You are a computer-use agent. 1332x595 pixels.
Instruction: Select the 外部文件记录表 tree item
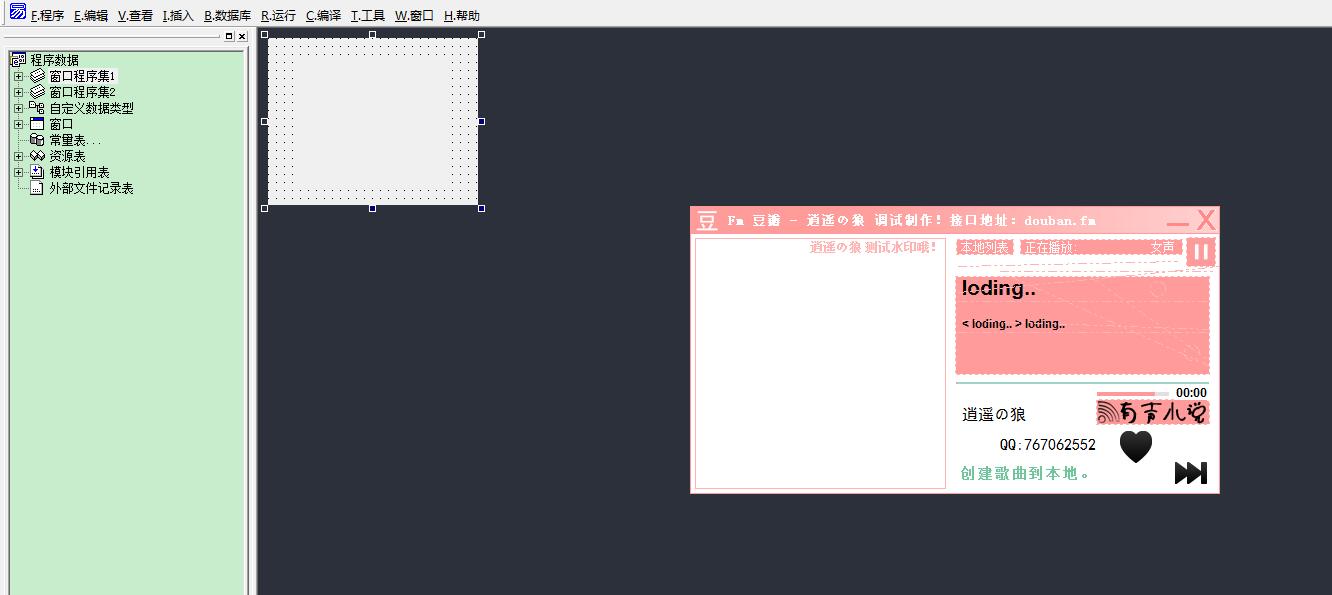(91, 188)
